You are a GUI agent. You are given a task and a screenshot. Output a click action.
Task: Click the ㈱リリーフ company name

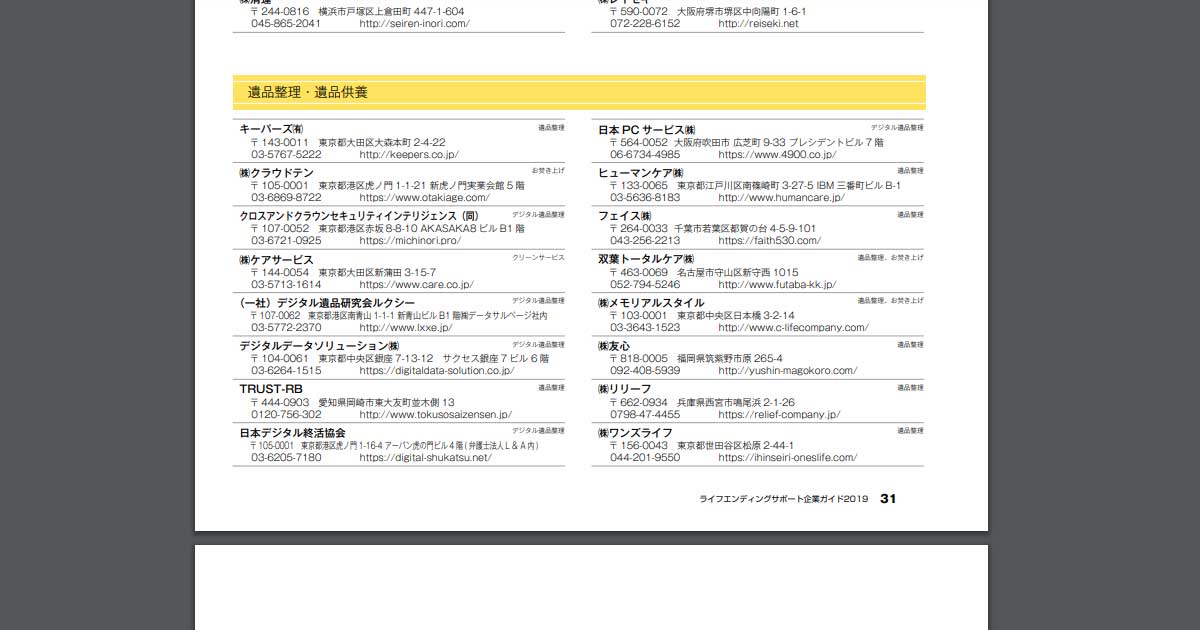625,389
